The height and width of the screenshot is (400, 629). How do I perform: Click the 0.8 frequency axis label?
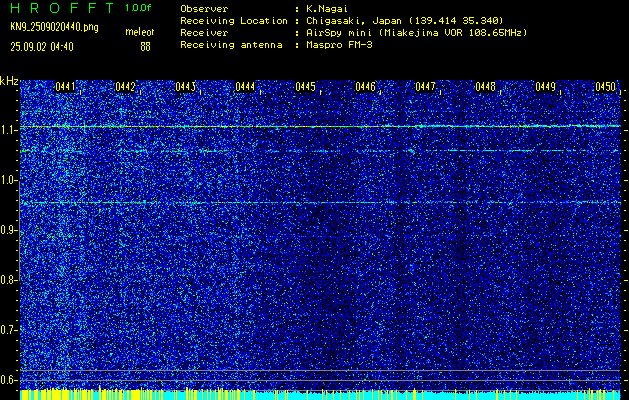(x=7, y=280)
